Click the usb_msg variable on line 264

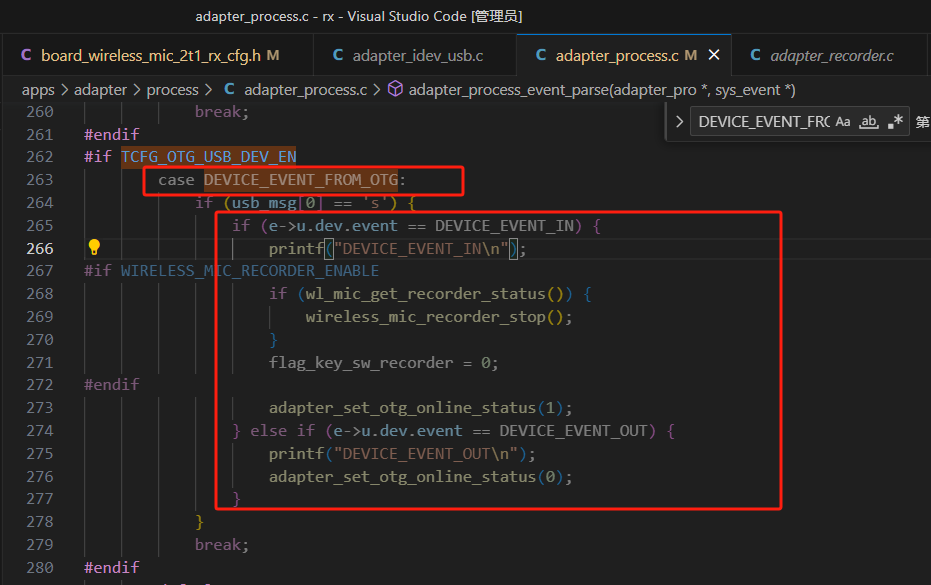(264, 203)
